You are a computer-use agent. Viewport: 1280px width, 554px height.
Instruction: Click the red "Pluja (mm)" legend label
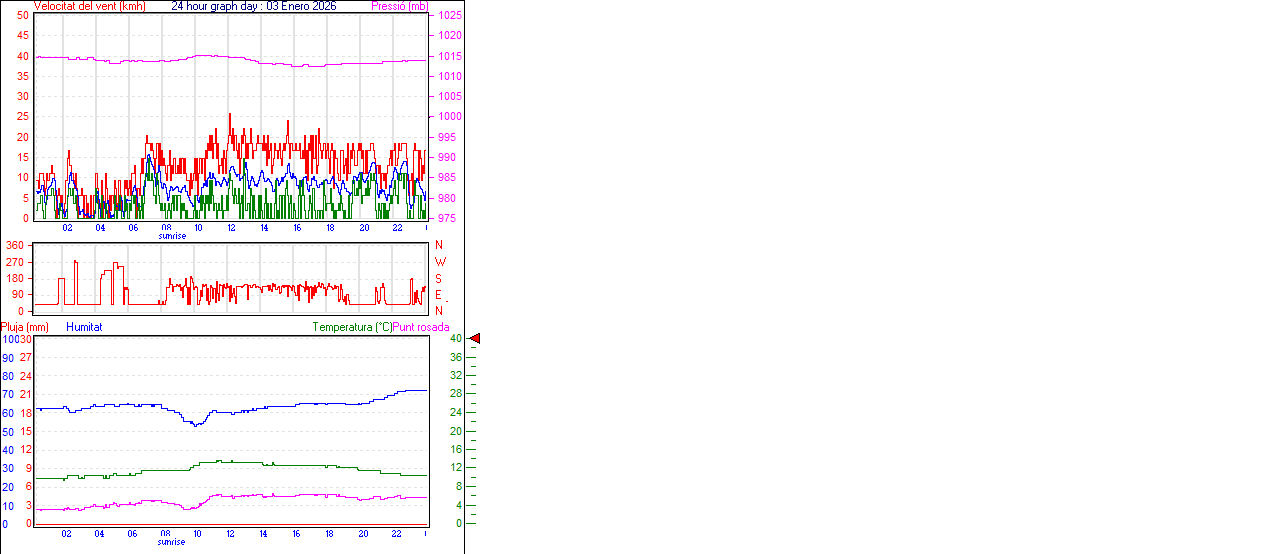click(25, 327)
